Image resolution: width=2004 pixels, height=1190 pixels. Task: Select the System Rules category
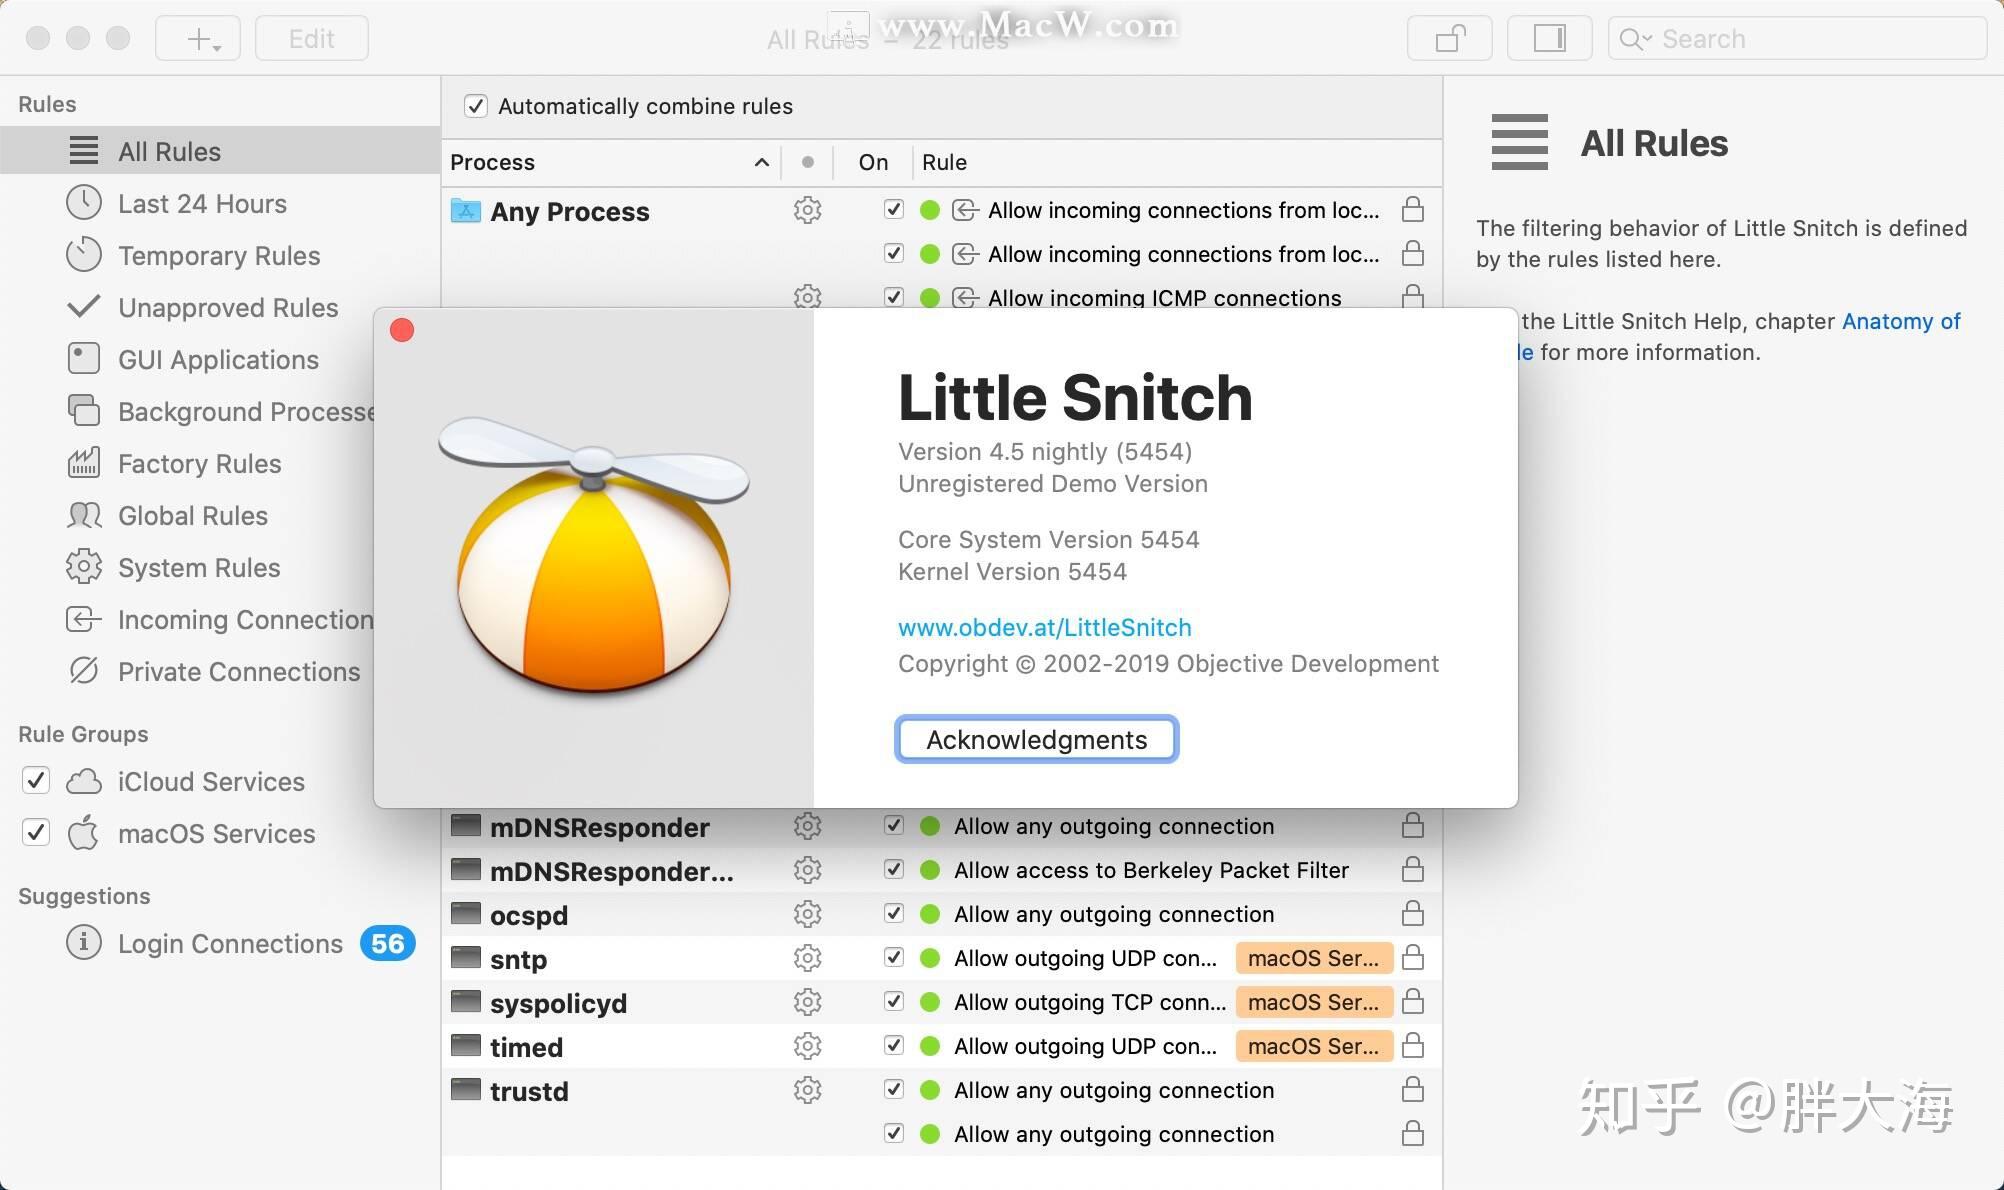tap(198, 567)
